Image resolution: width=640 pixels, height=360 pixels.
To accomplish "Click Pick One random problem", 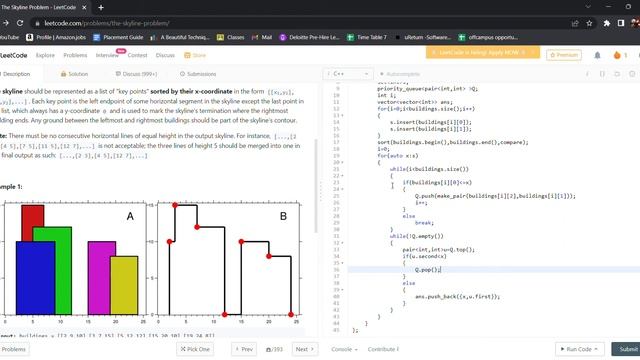I will (x=195, y=349).
